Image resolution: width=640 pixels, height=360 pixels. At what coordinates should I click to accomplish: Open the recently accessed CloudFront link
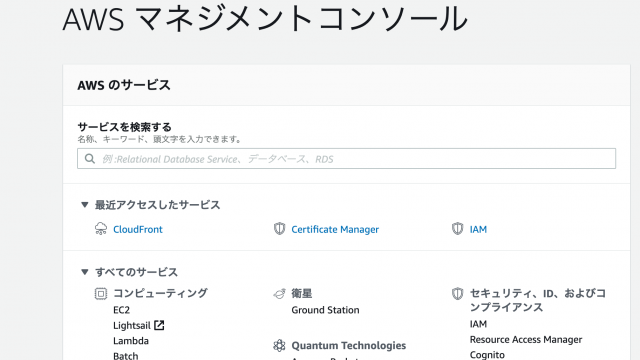(x=138, y=229)
